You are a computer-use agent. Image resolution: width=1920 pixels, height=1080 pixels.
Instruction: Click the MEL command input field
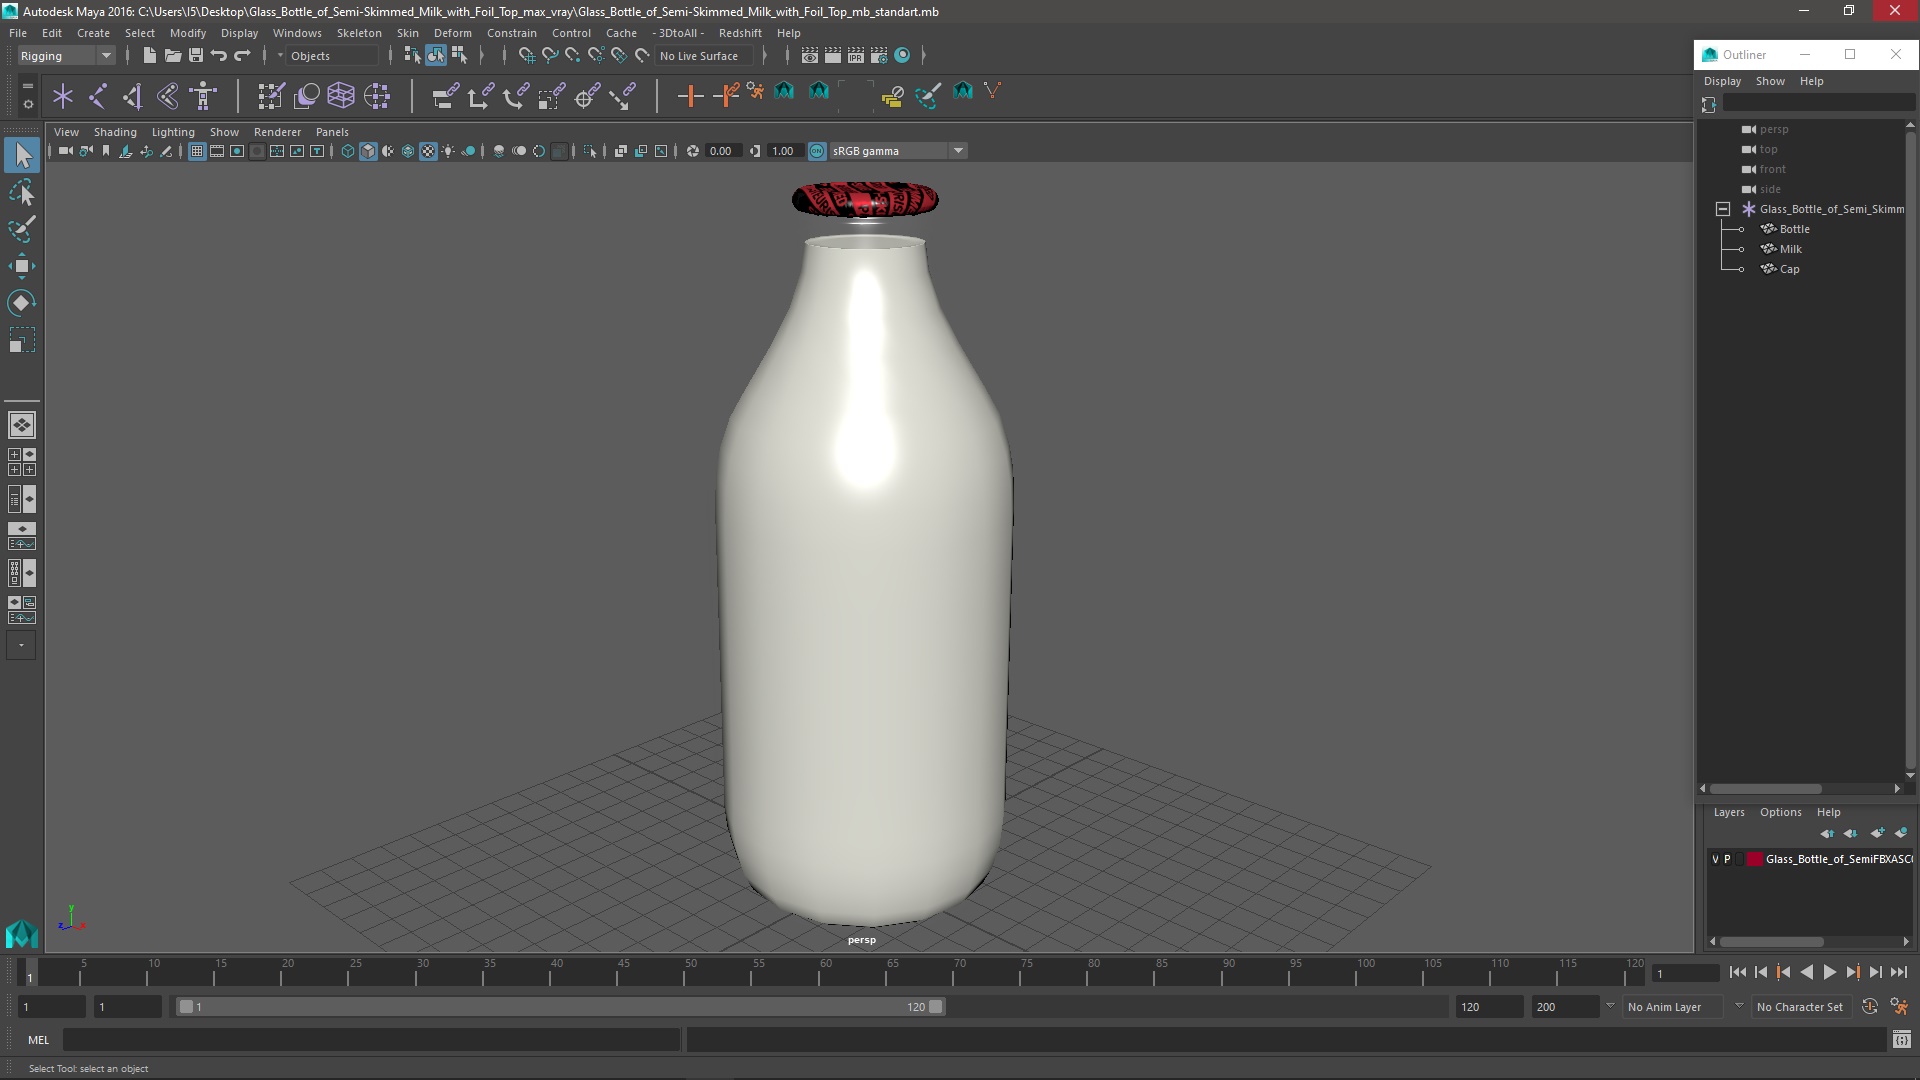tap(370, 1040)
